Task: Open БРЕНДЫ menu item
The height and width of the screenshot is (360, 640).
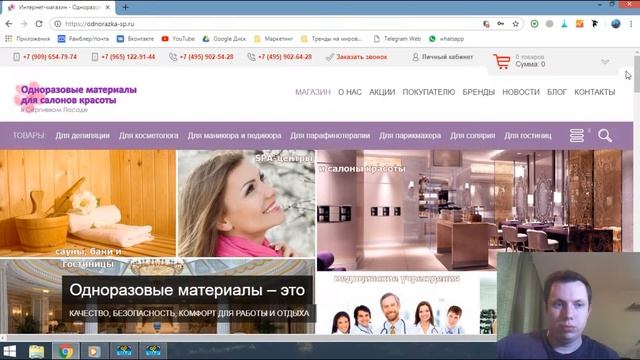Action: (478, 92)
